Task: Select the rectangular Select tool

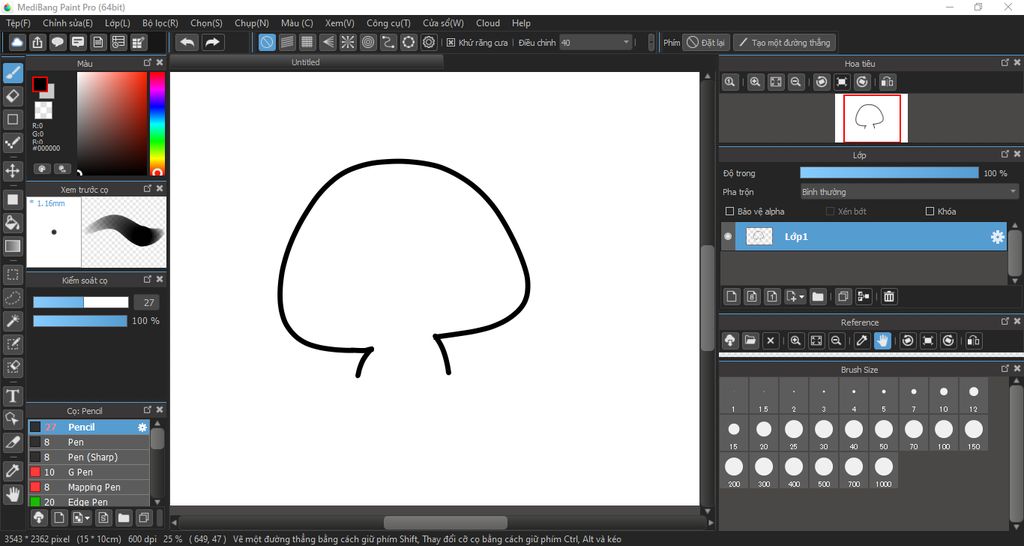Action: point(12,274)
